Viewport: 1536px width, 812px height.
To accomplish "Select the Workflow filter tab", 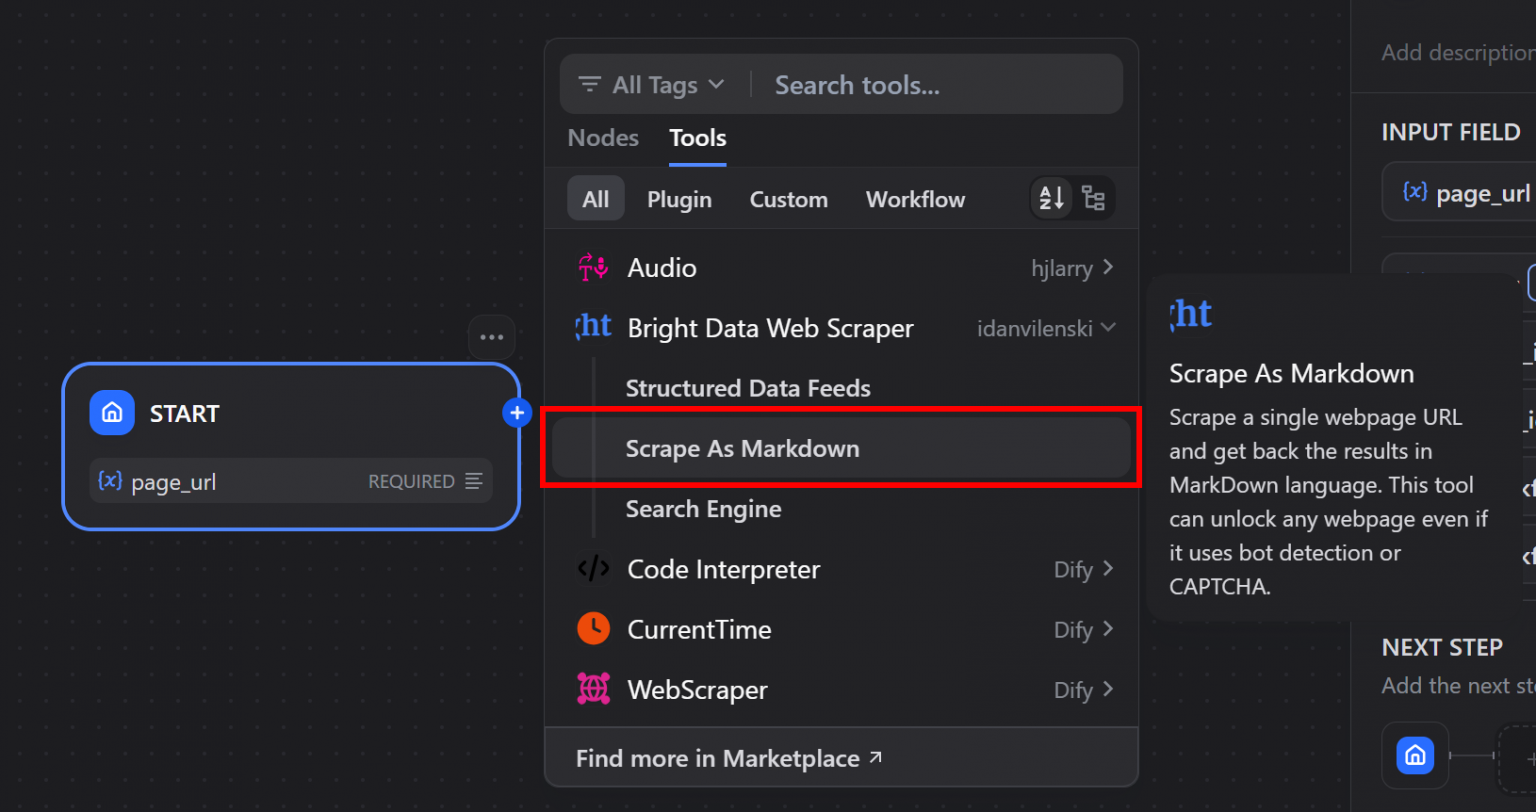I will [x=914, y=198].
